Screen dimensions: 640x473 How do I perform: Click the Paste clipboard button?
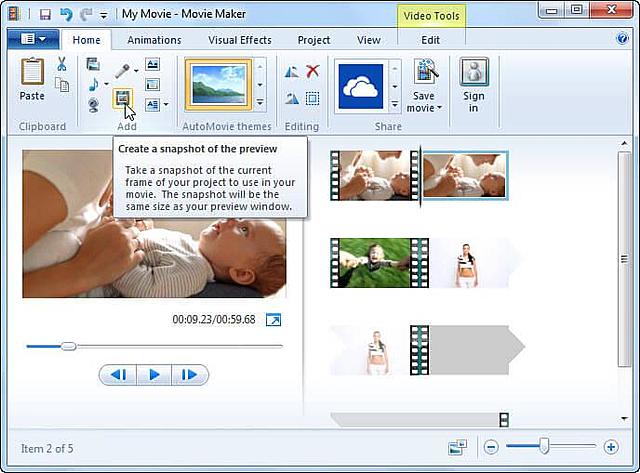point(32,80)
